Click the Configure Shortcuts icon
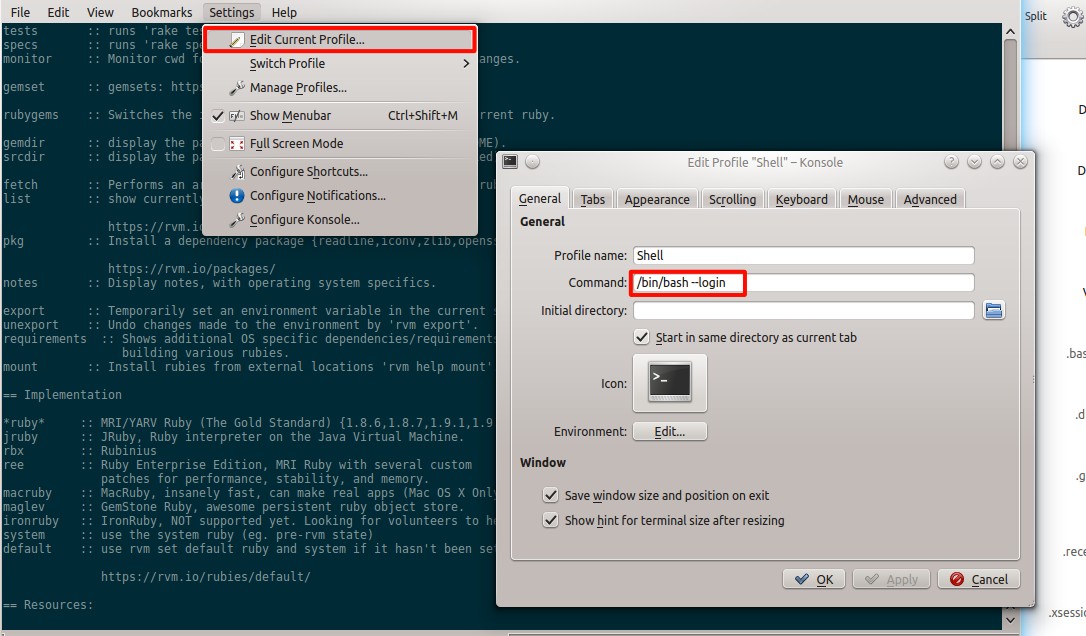The width and height of the screenshot is (1086, 636). [237, 171]
